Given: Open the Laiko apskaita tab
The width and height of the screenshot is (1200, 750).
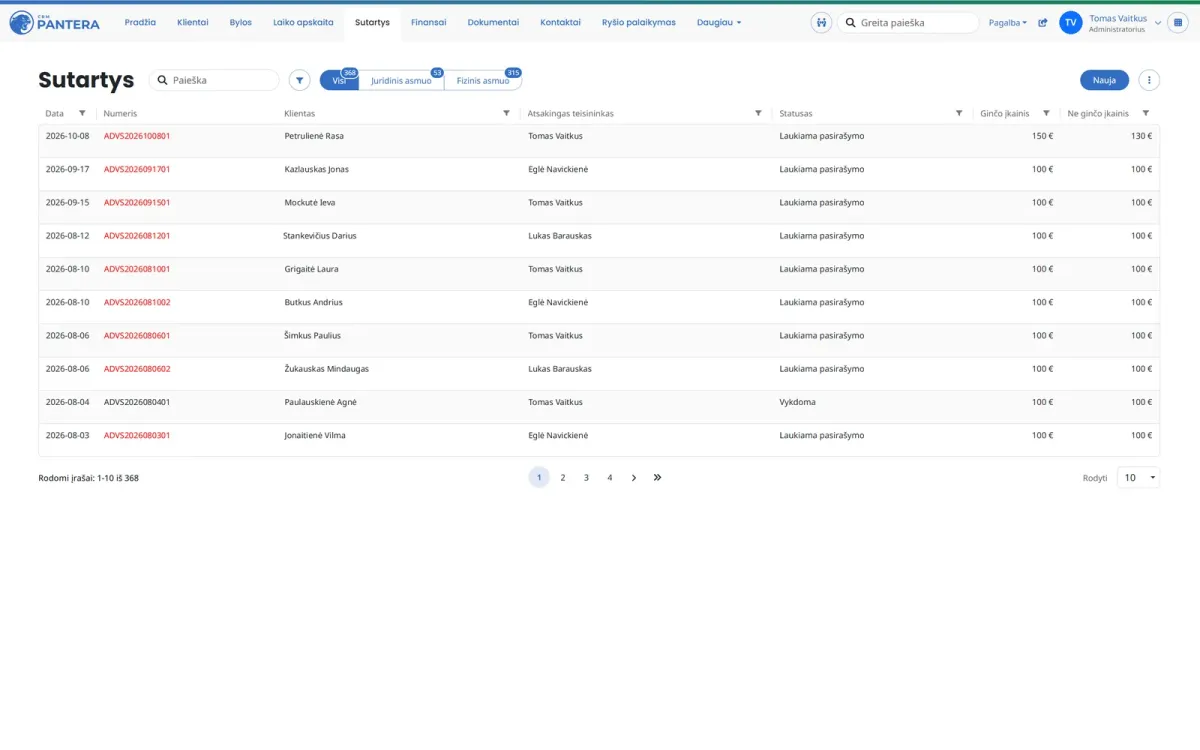Looking at the screenshot, I should coord(303,22).
